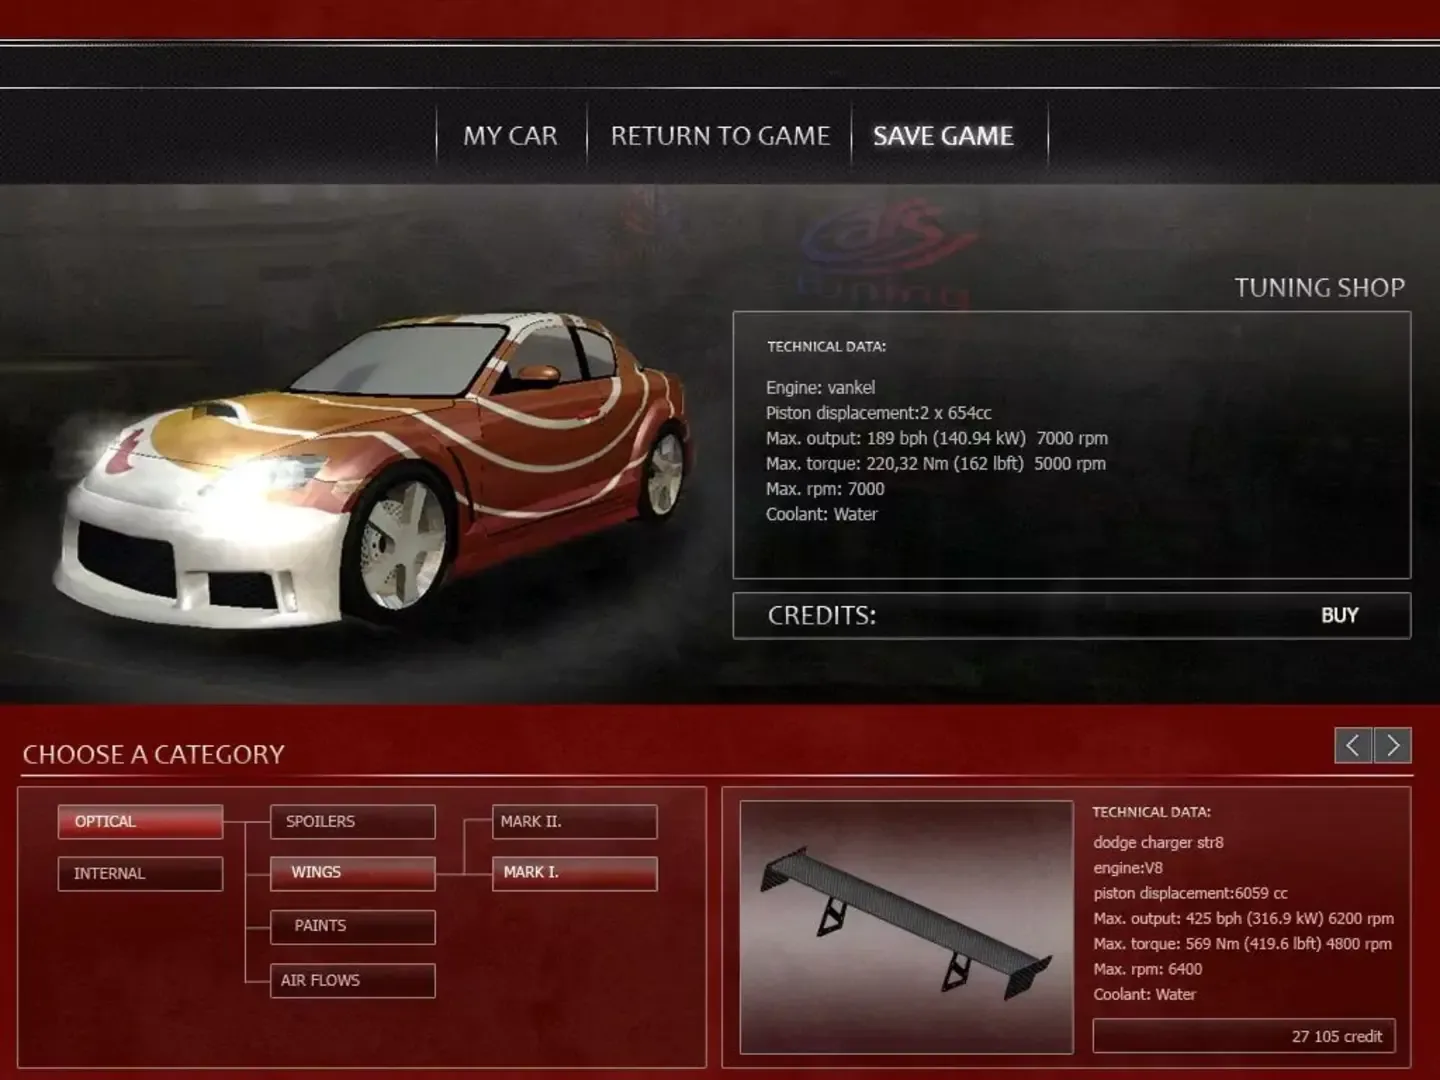
Task: Click the 27 105 credit price box
Action: [1243, 1036]
